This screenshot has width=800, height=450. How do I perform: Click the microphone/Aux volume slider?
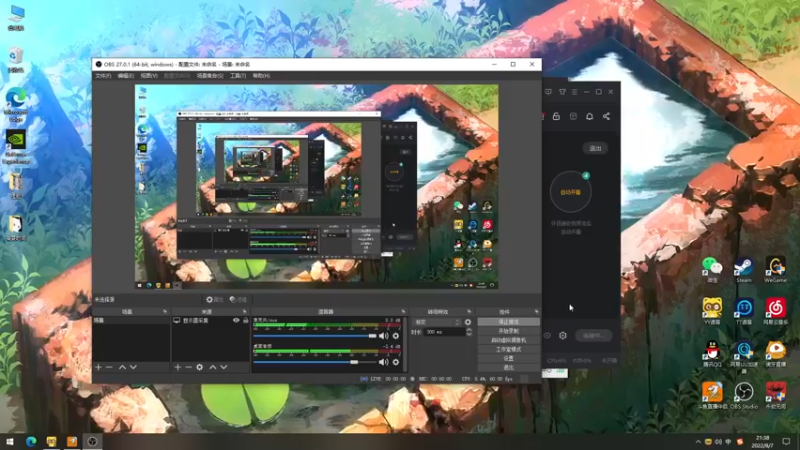click(x=315, y=336)
